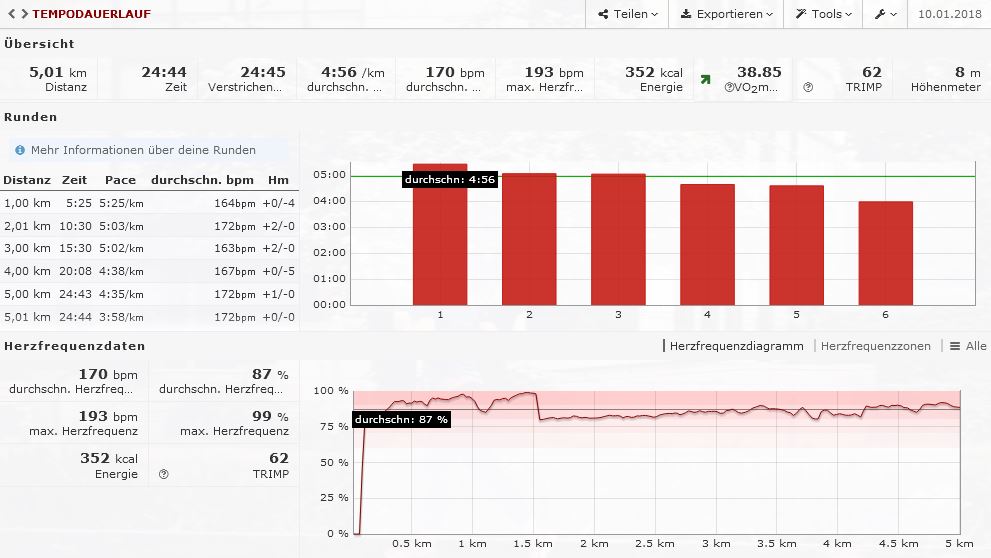991x558 pixels.
Task: Click the Alle list icon
Action: click(x=967, y=346)
